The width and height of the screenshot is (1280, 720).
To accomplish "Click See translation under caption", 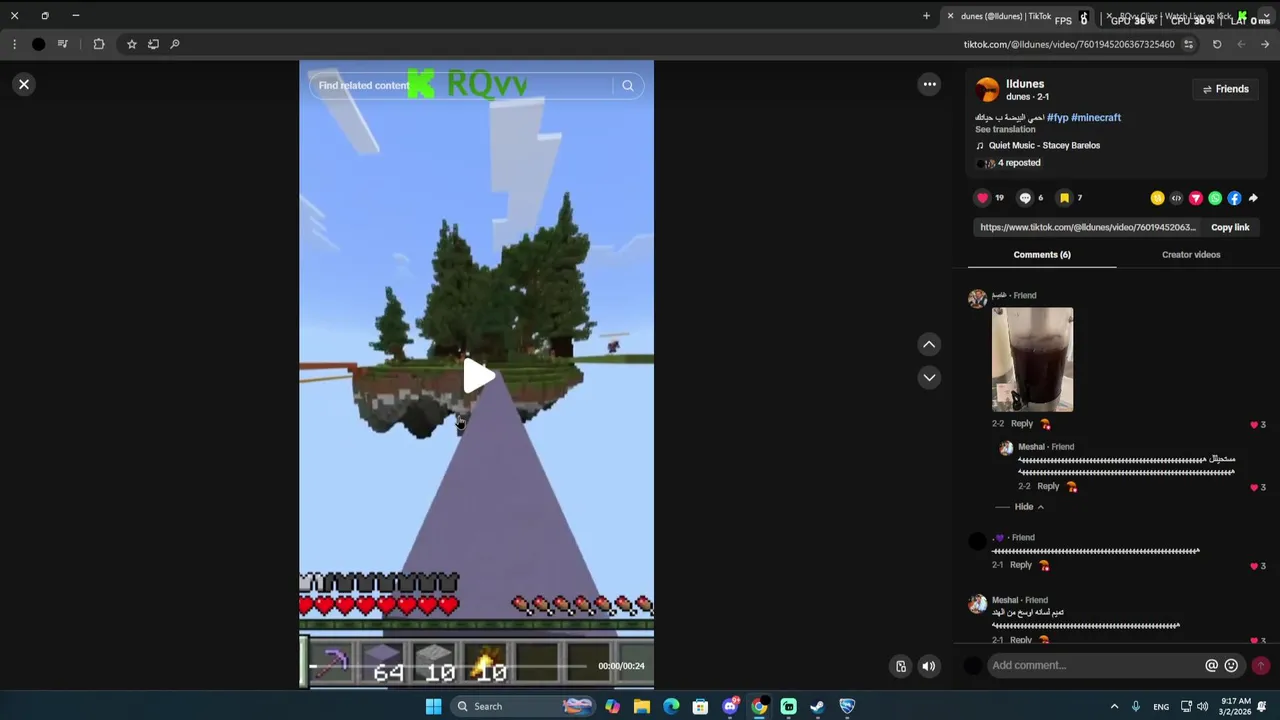I will [x=1005, y=130].
